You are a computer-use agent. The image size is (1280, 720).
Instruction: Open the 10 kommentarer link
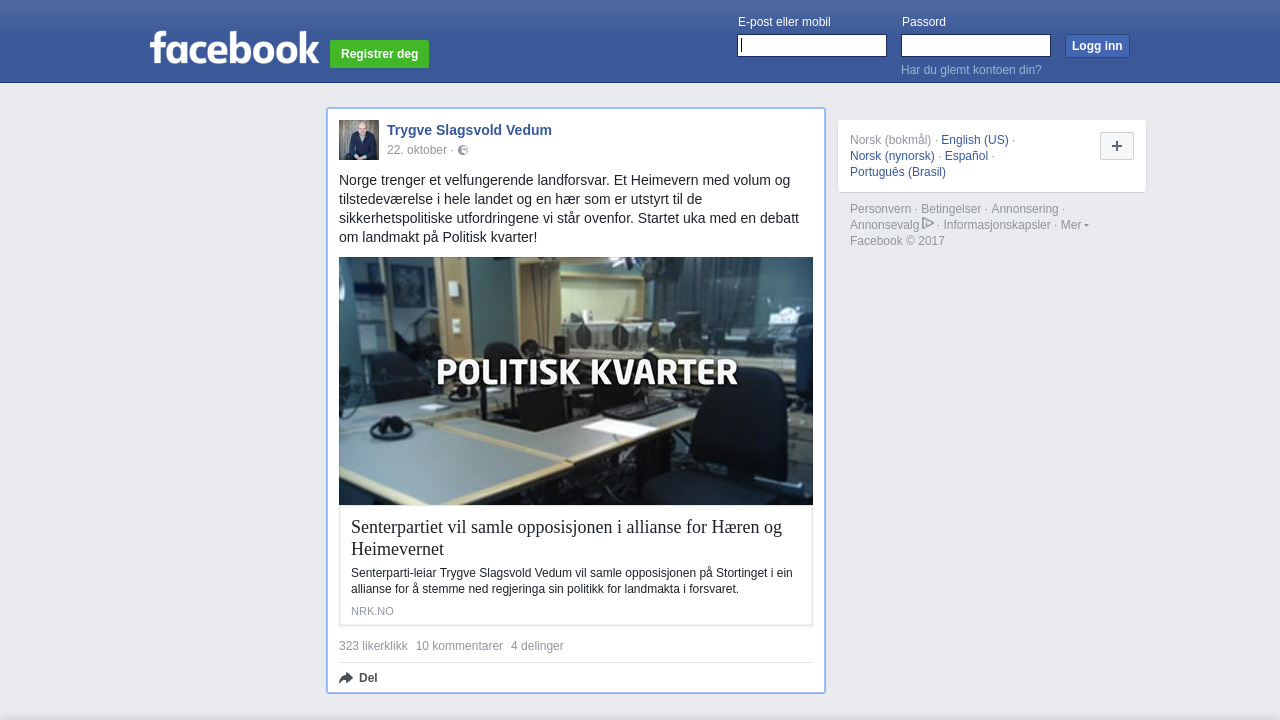pyautogui.click(x=459, y=646)
